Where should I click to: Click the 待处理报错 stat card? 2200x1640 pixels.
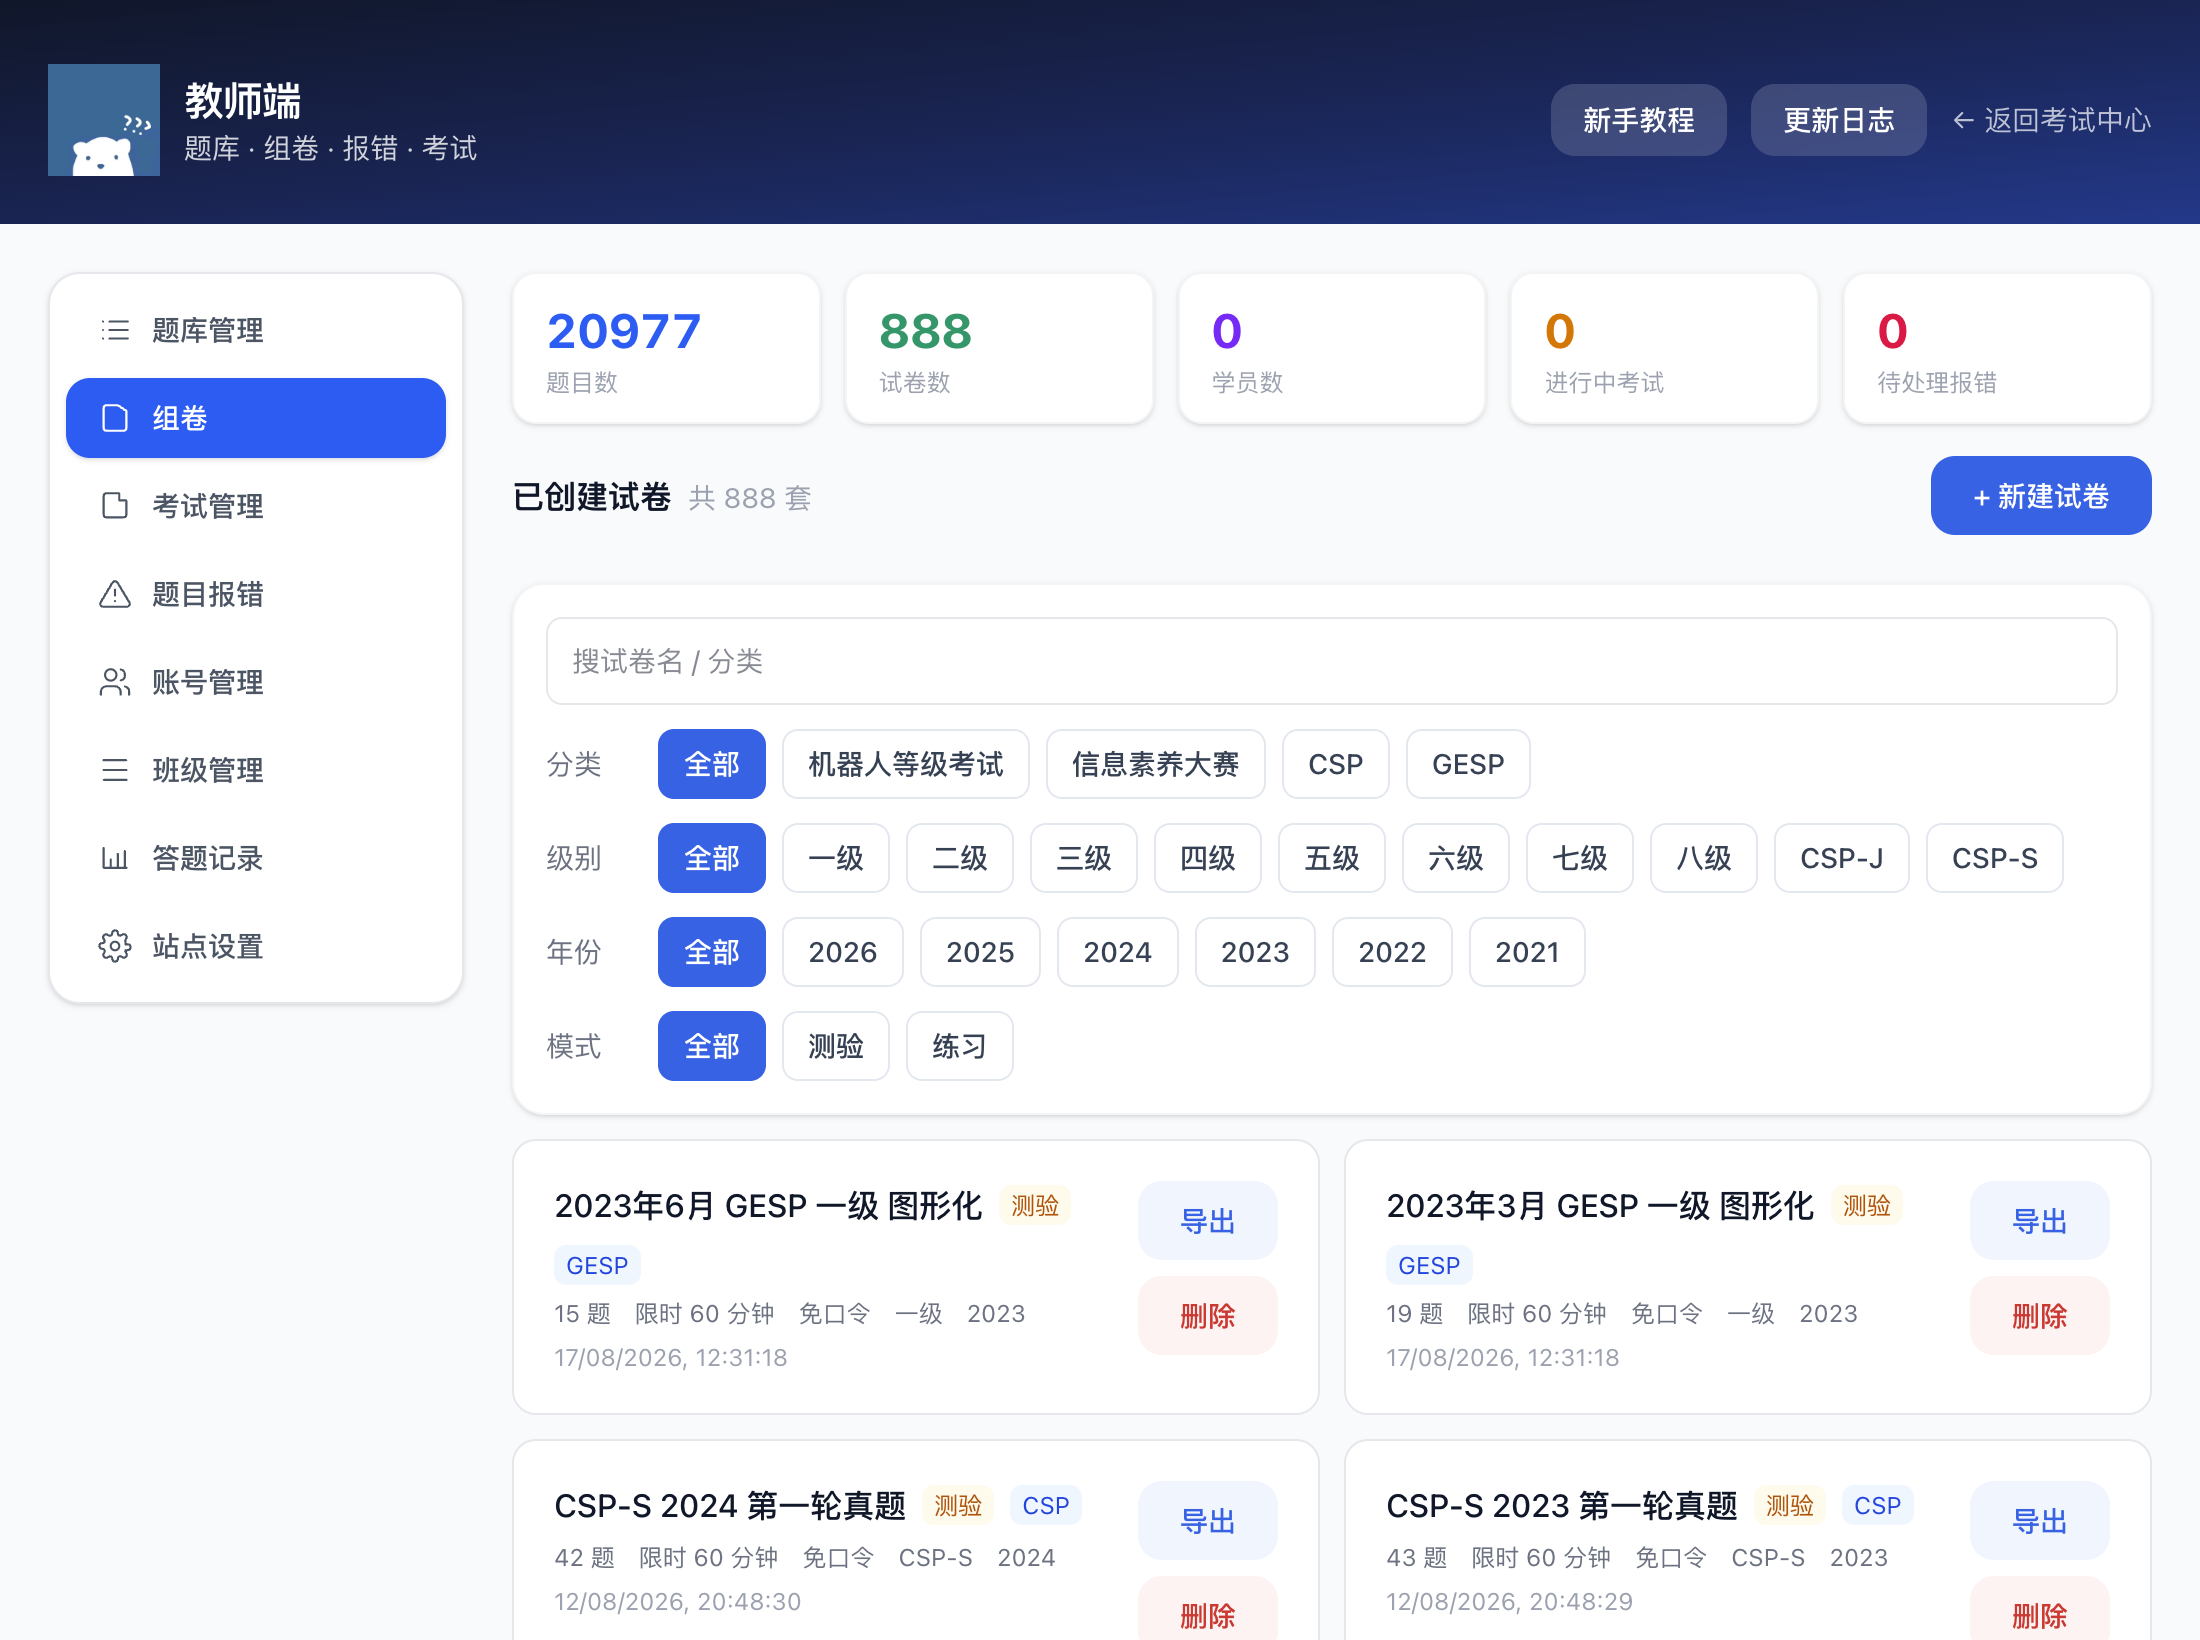(x=1997, y=349)
